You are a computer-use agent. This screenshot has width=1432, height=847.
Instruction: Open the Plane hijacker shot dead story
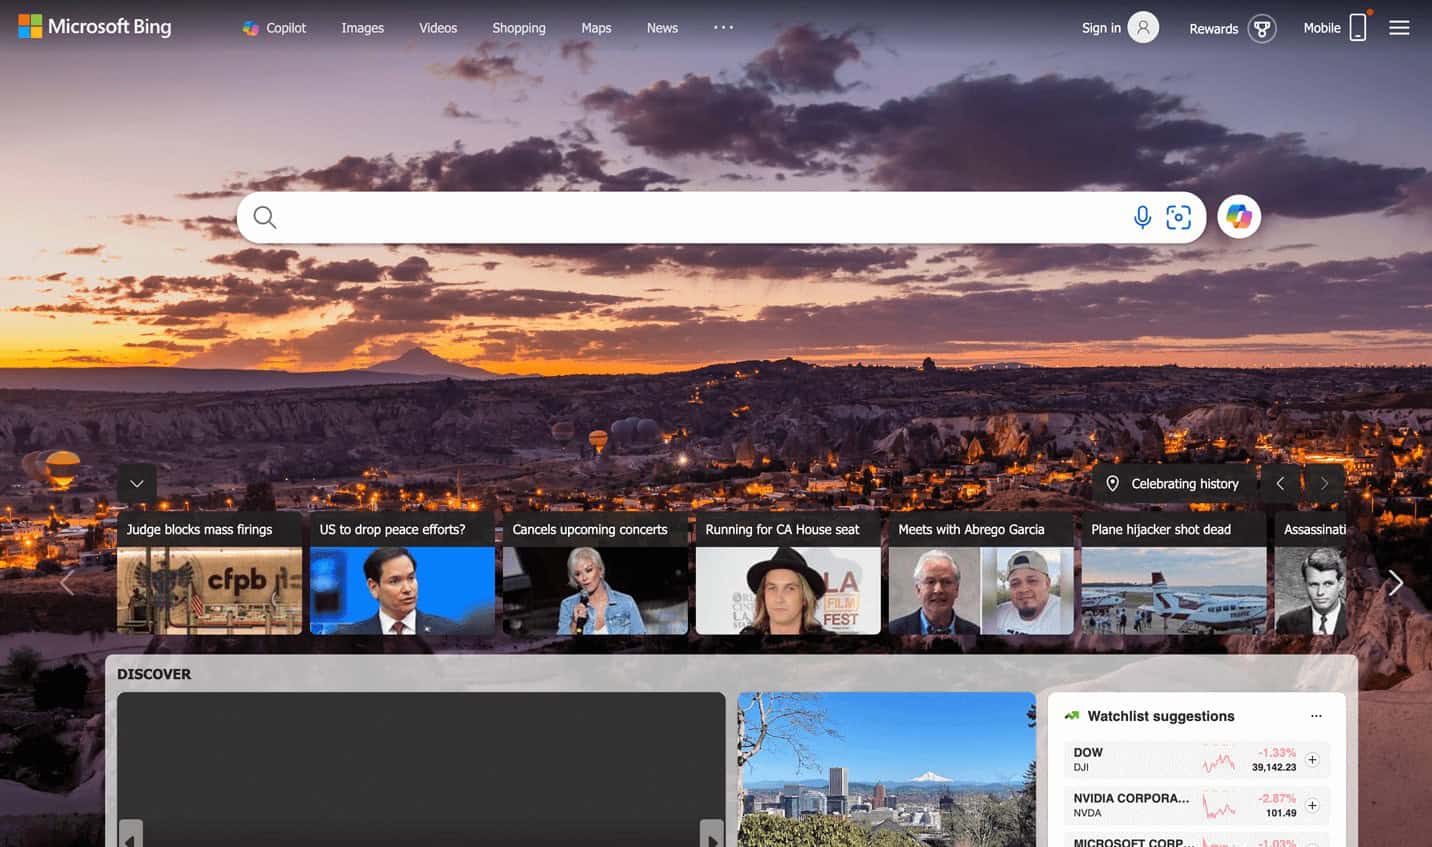coord(1174,573)
